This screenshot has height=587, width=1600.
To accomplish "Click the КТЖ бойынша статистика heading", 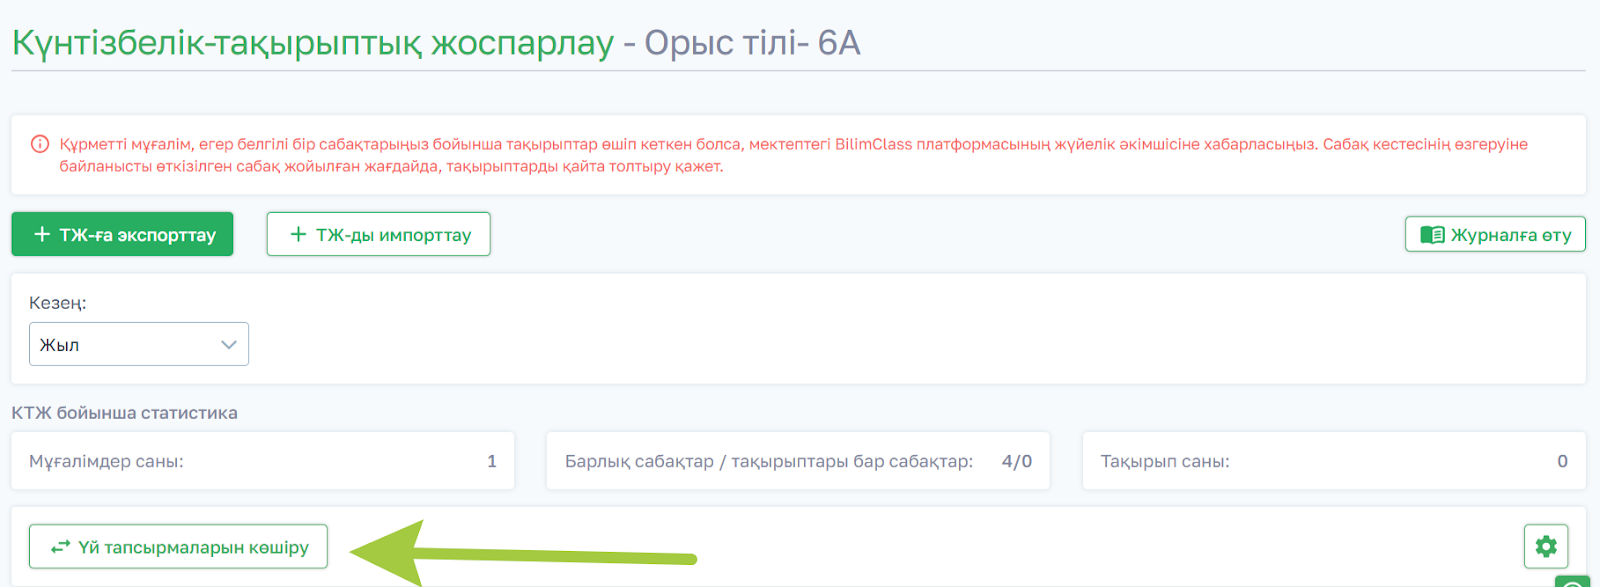I will pyautogui.click(x=125, y=413).
